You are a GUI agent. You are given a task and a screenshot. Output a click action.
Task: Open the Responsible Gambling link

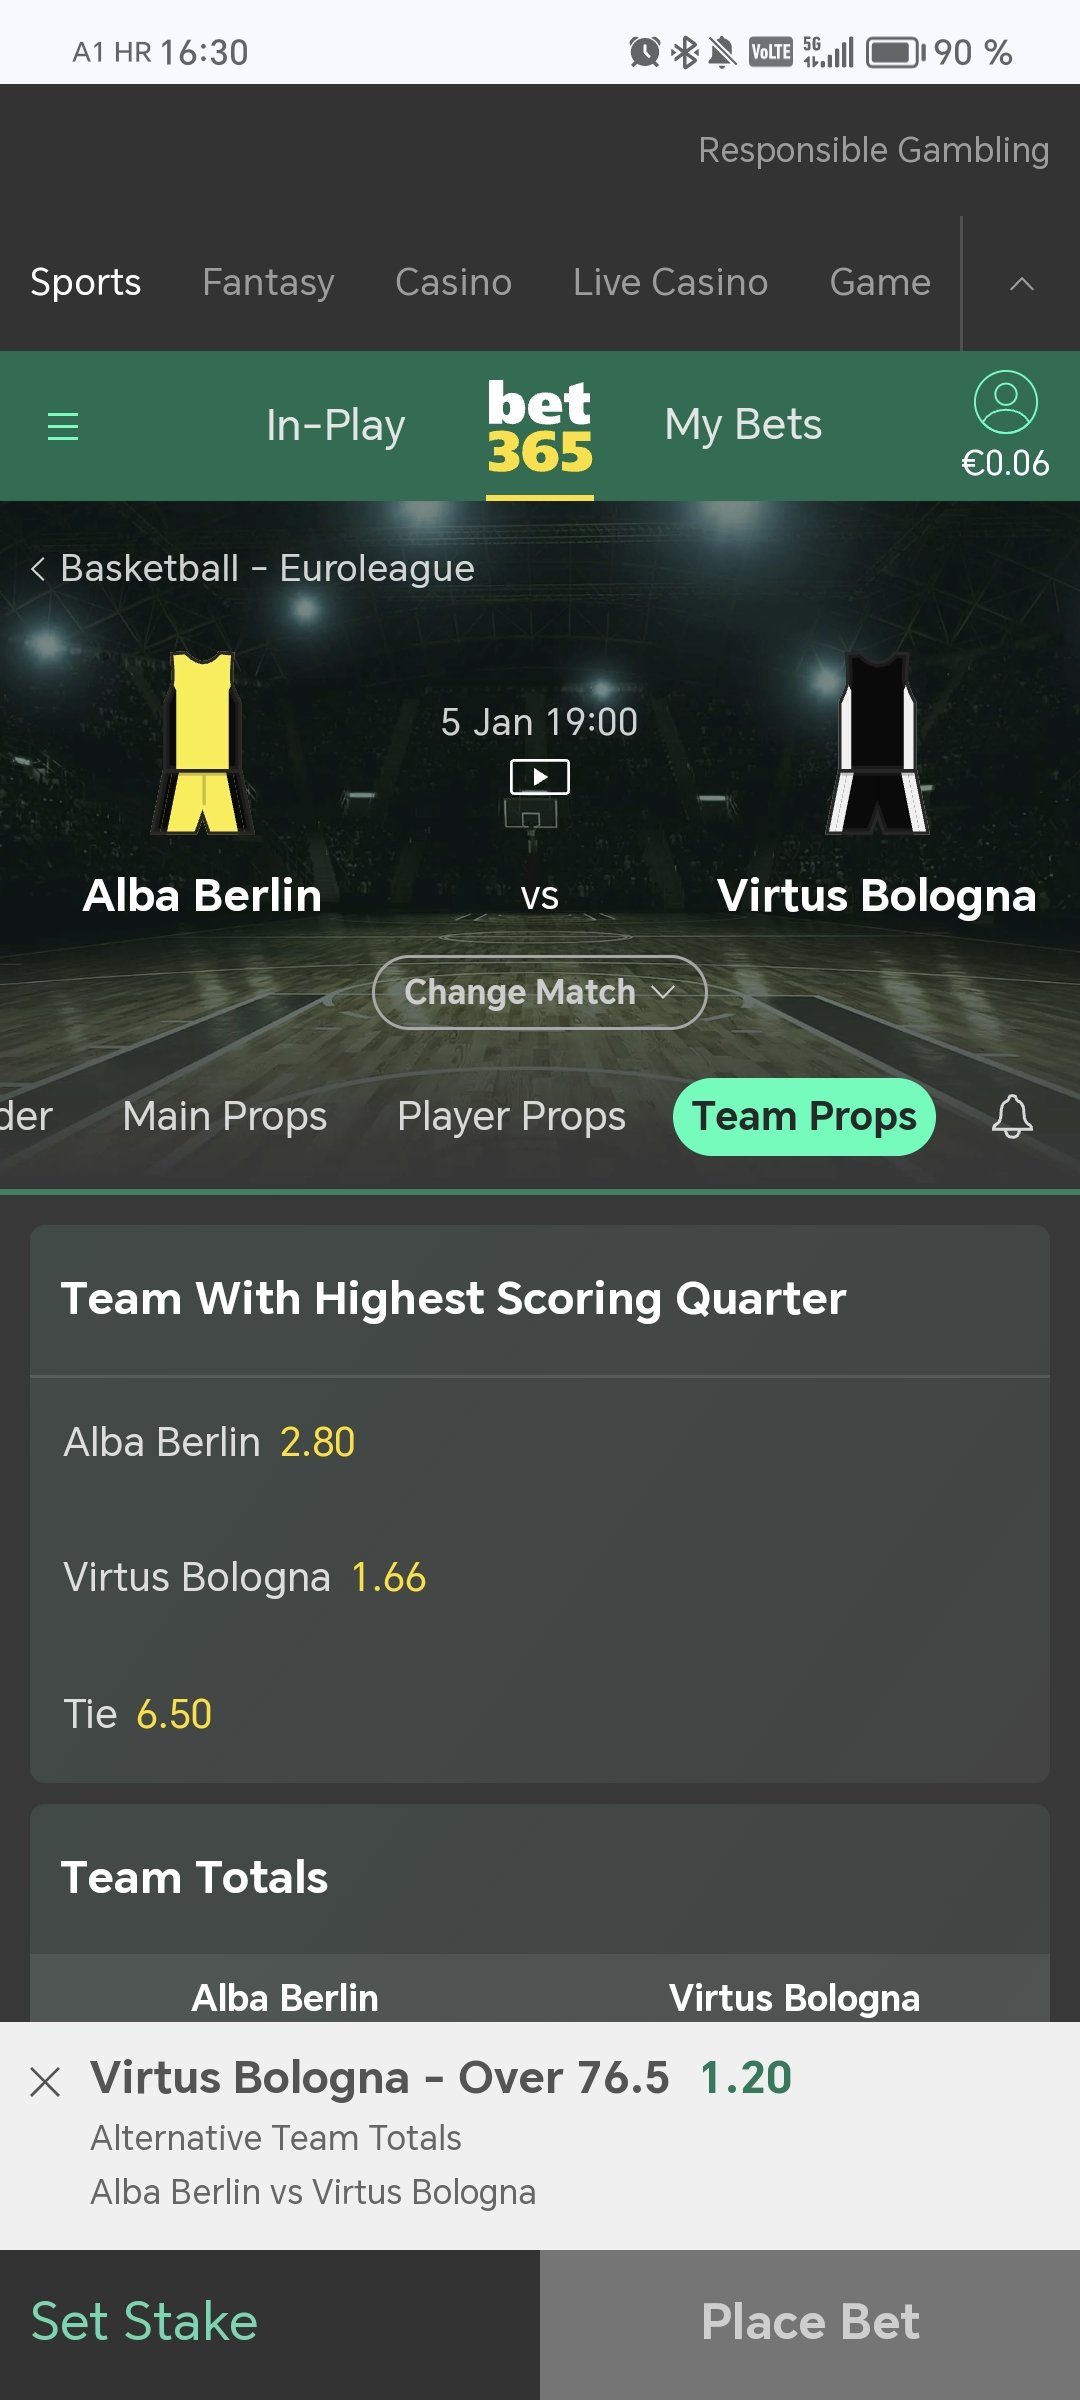point(873,150)
